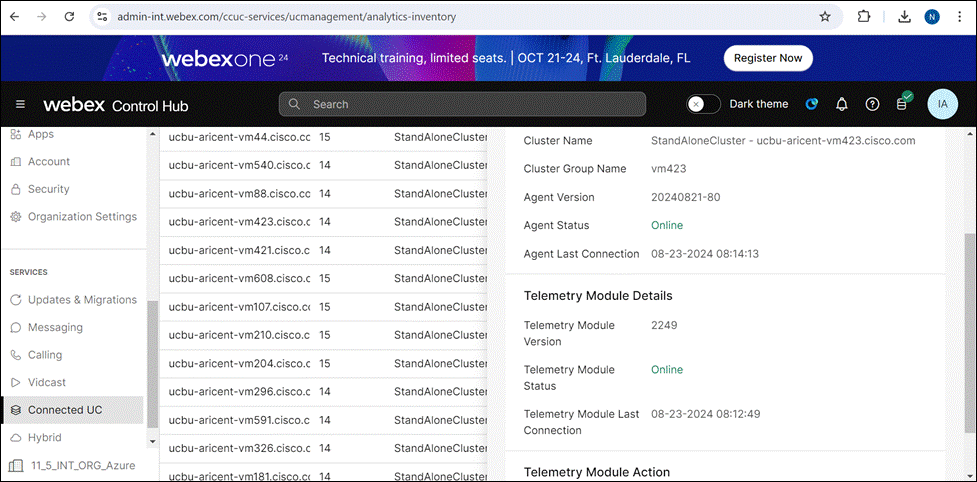Click Cluster Group Name value vm423

click(x=667, y=169)
